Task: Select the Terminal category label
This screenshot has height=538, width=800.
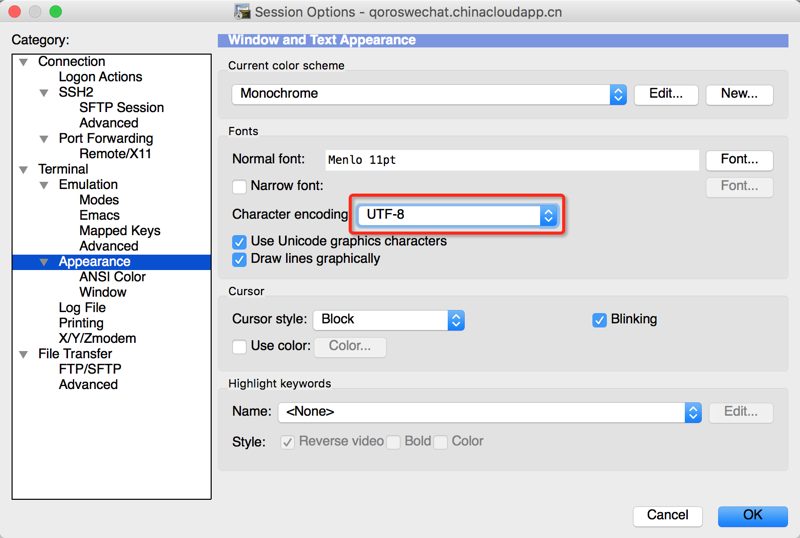Action: (63, 169)
